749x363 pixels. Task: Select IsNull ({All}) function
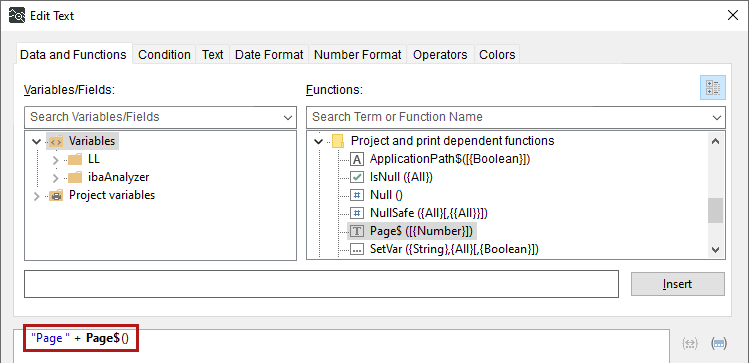point(401,177)
